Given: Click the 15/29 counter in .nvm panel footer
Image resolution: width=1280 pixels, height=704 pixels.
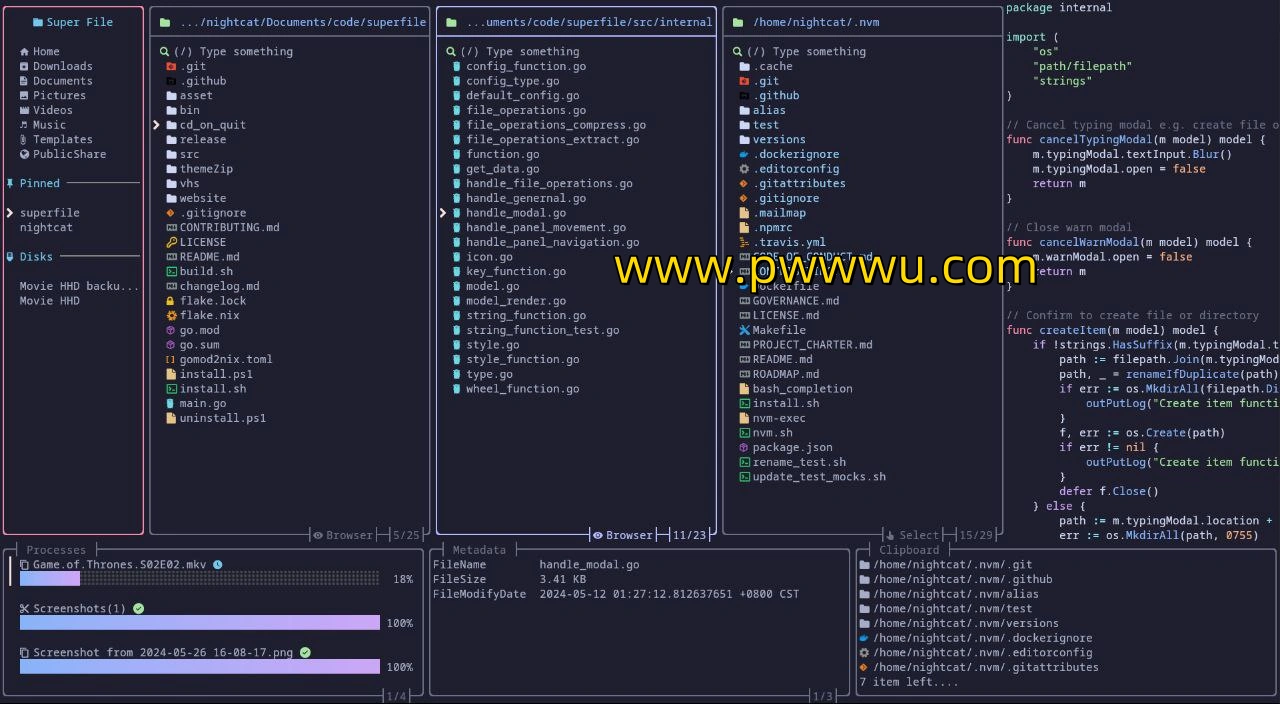Looking at the screenshot, I should click(x=976, y=535).
